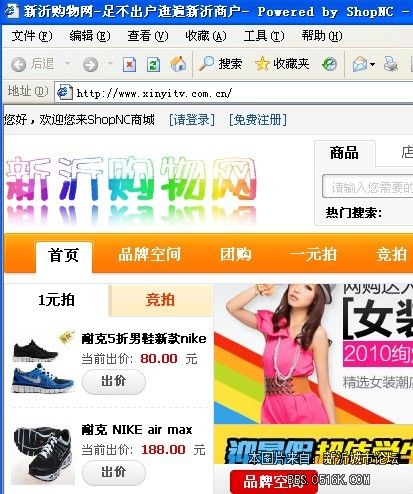Image resolution: width=413 pixels, height=494 pixels.
Task: Switch to the 1元拍 listing tab
Action: click(x=56, y=300)
